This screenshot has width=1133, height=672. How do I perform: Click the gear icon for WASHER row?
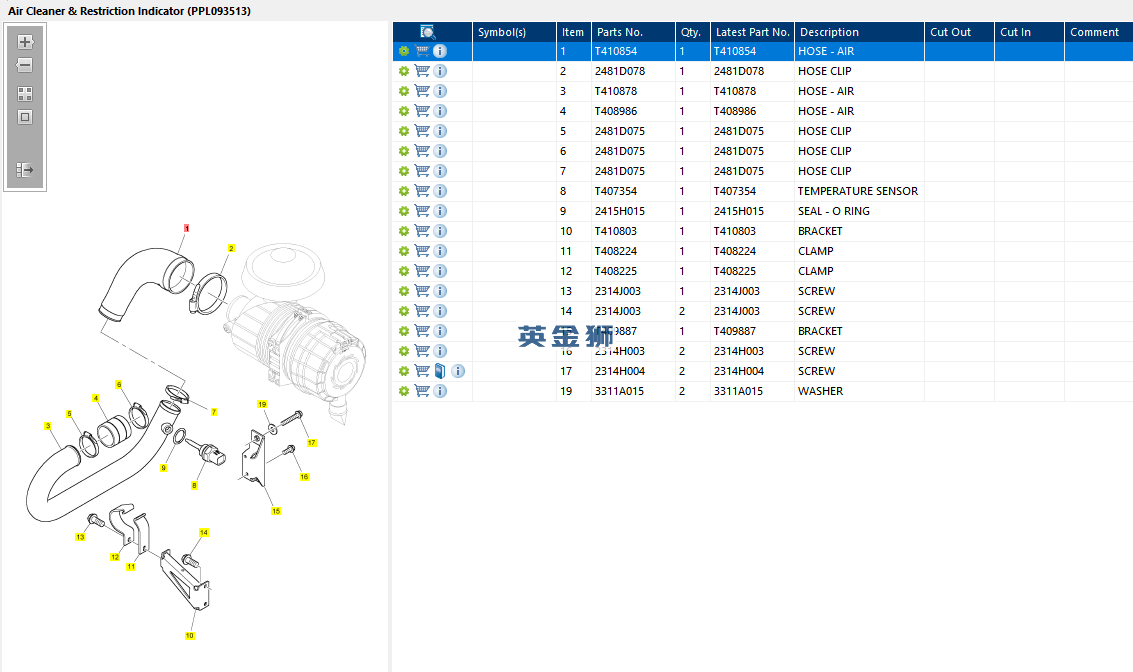[404, 391]
